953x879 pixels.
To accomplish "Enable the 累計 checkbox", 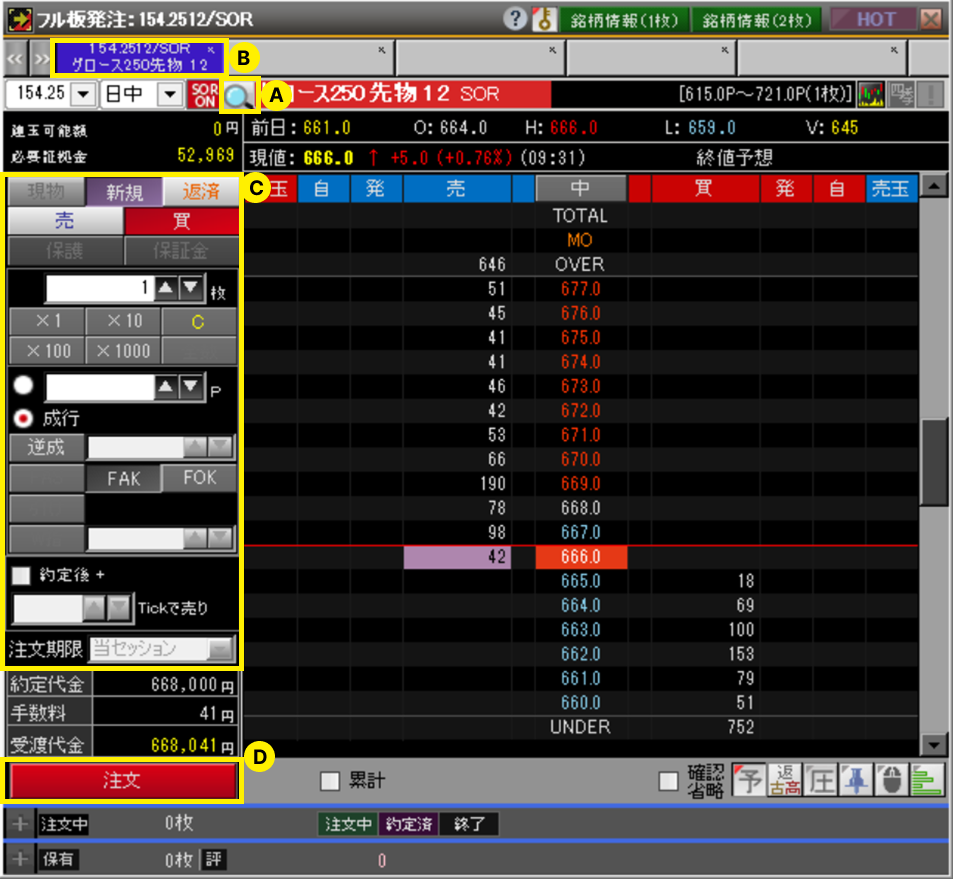I will pos(329,781).
